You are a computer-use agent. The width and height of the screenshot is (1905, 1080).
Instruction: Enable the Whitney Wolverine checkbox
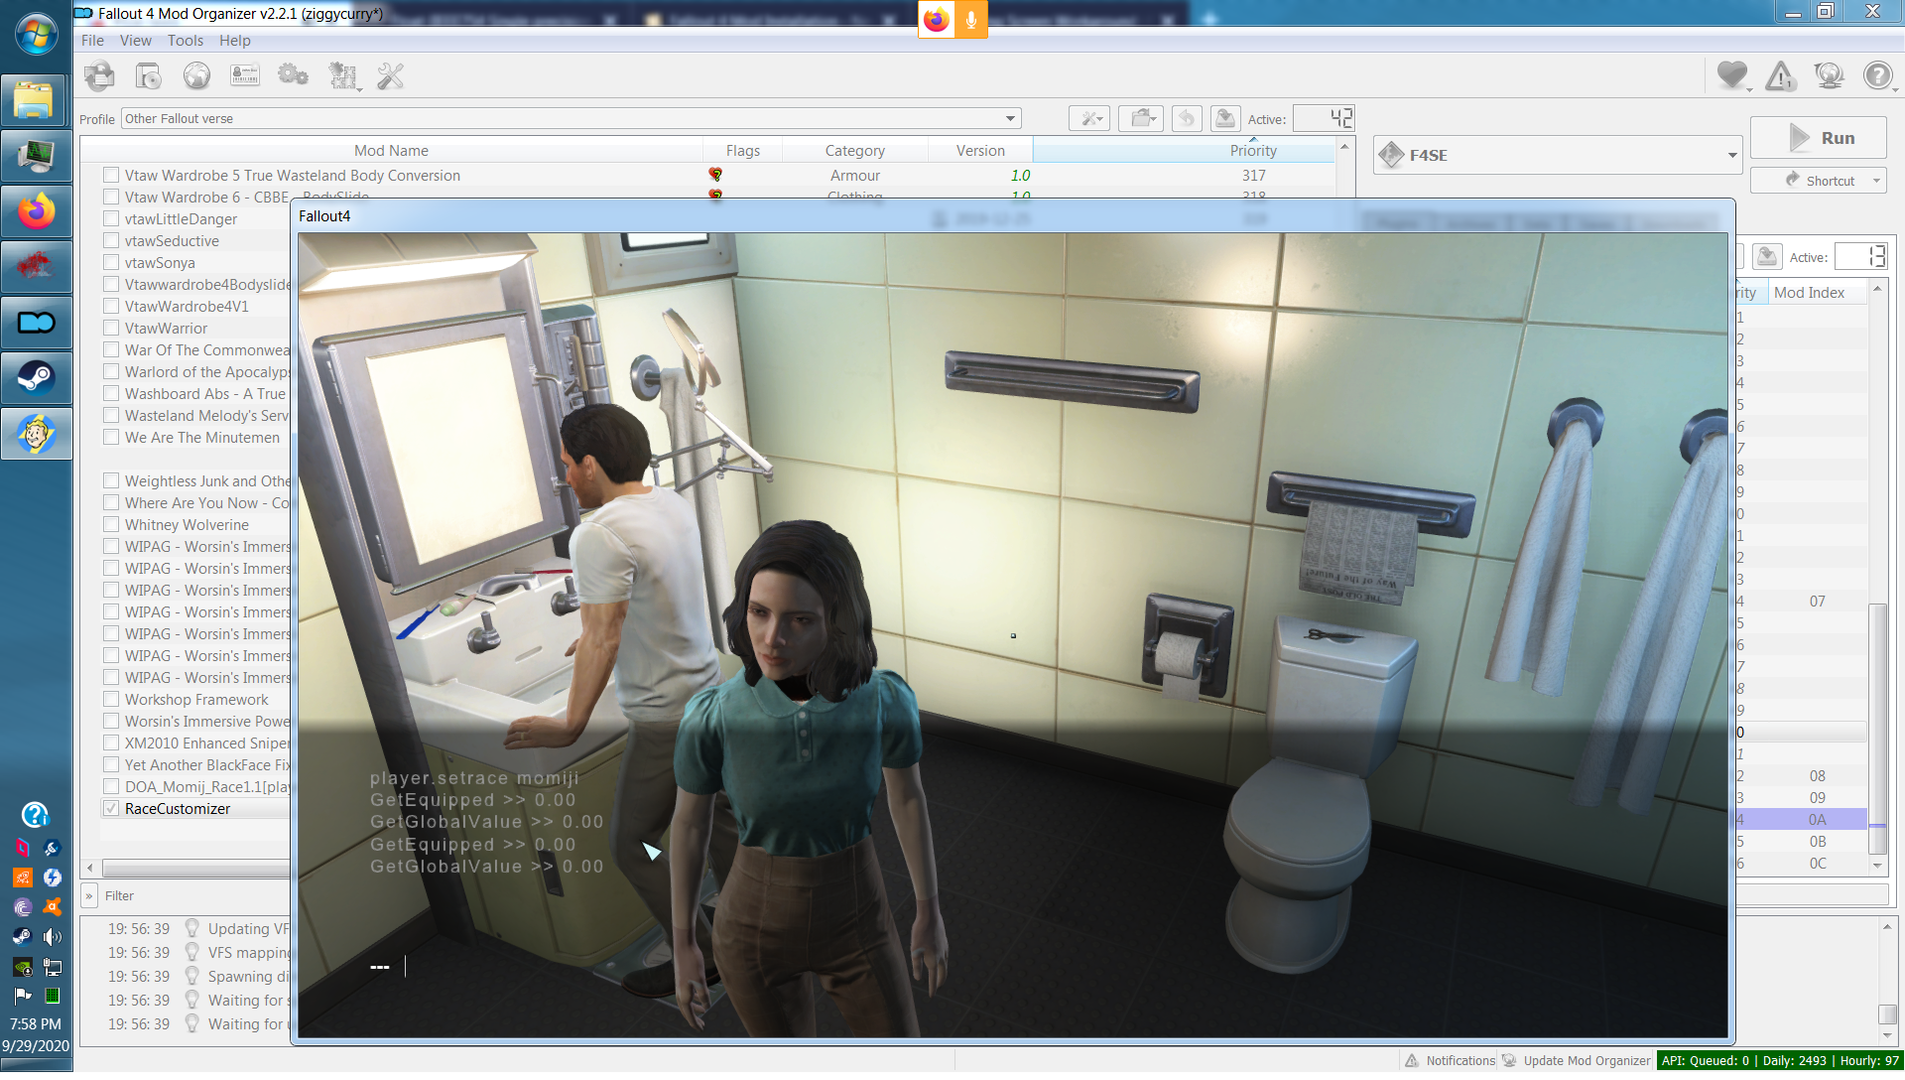click(111, 525)
